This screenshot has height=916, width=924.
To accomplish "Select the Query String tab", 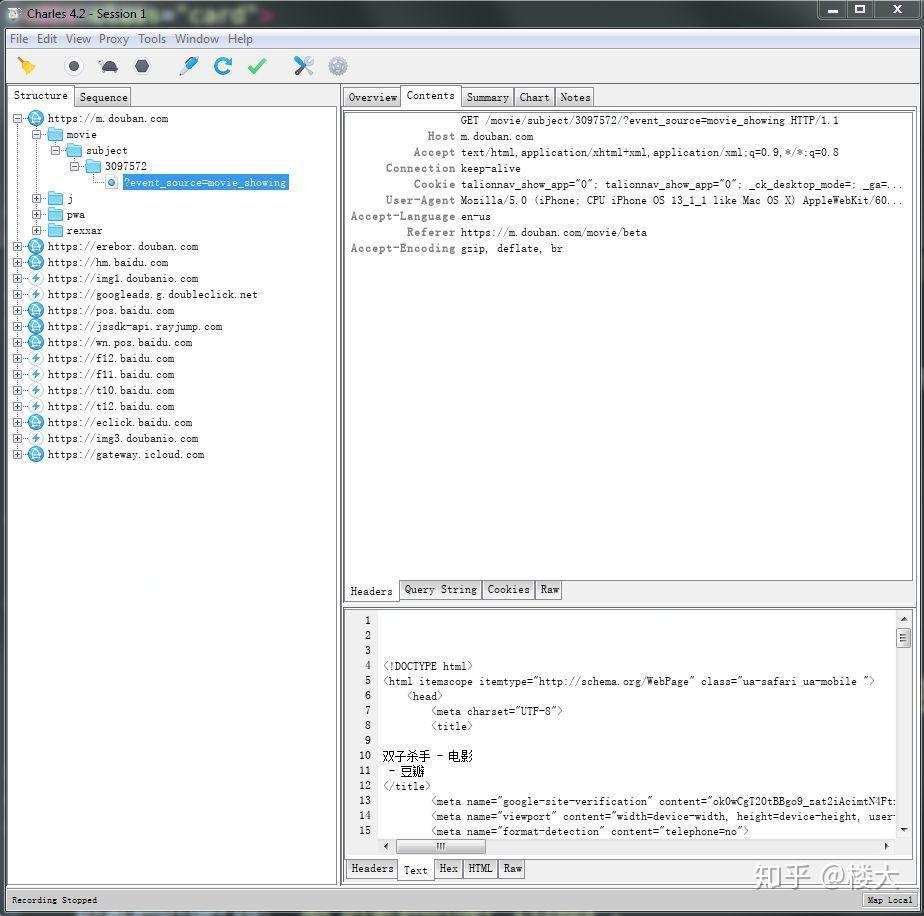I will [x=440, y=590].
